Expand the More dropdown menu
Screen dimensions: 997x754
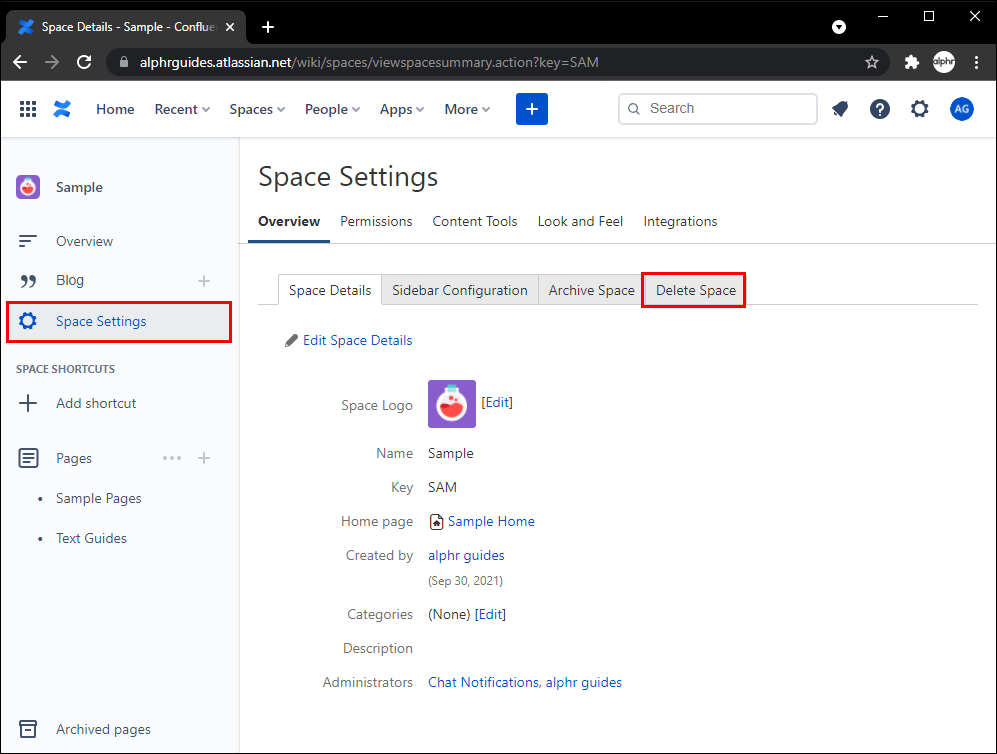467,109
